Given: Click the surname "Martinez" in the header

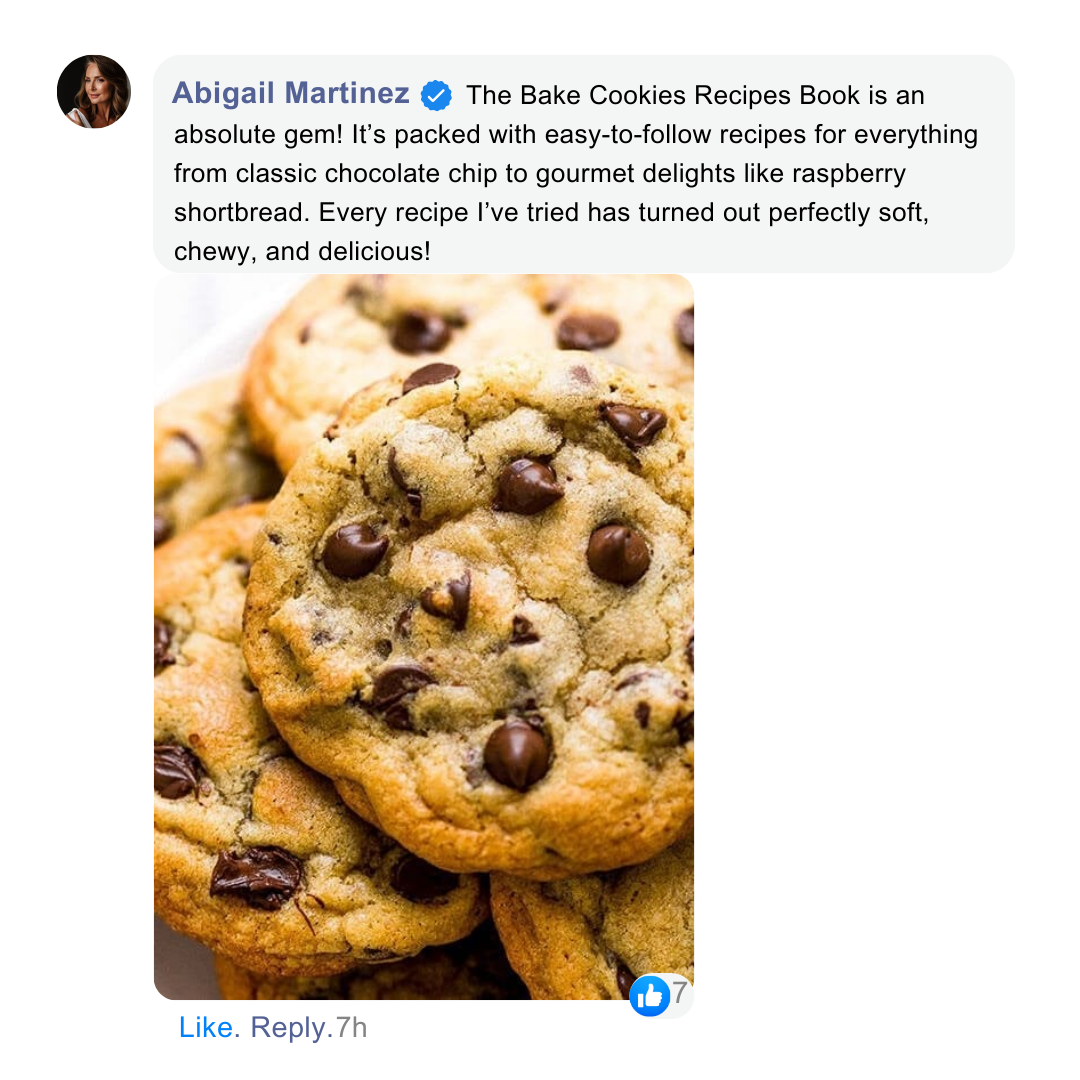Looking at the screenshot, I should [x=346, y=93].
